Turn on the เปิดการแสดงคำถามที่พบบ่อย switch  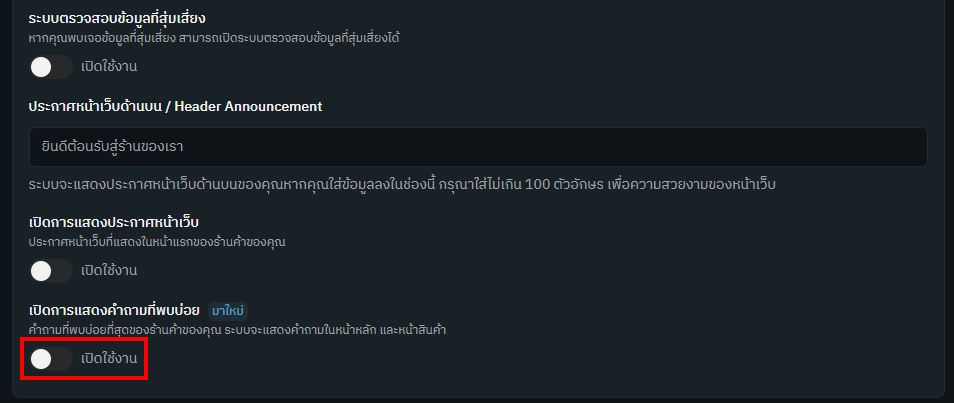(x=50, y=358)
